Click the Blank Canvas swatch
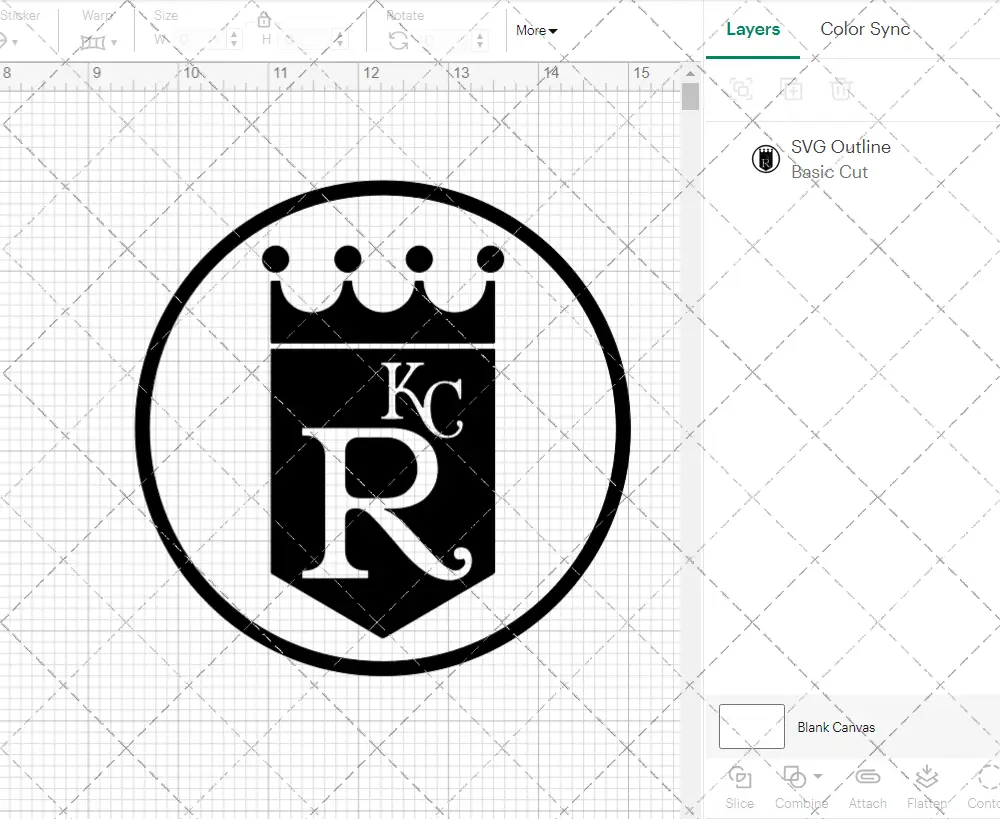Screen dimensions: 1000x819 click(x=751, y=727)
